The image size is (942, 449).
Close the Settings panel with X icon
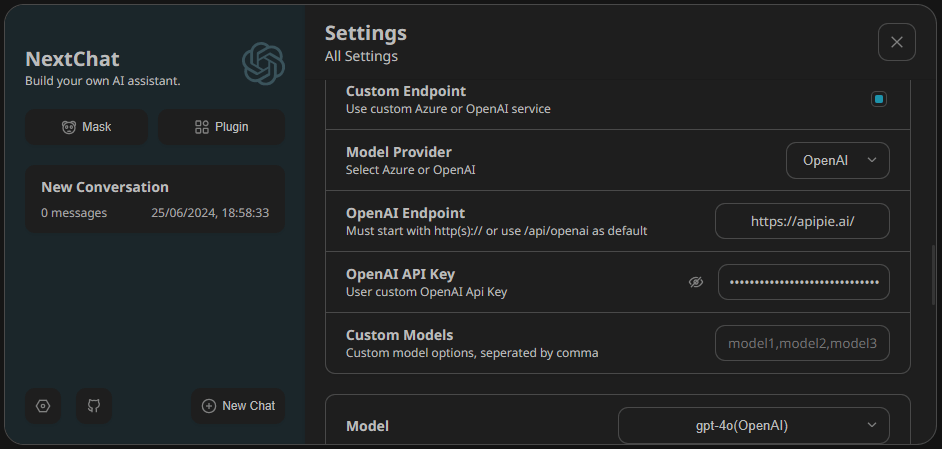pyautogui.click(x=896, y=42)
